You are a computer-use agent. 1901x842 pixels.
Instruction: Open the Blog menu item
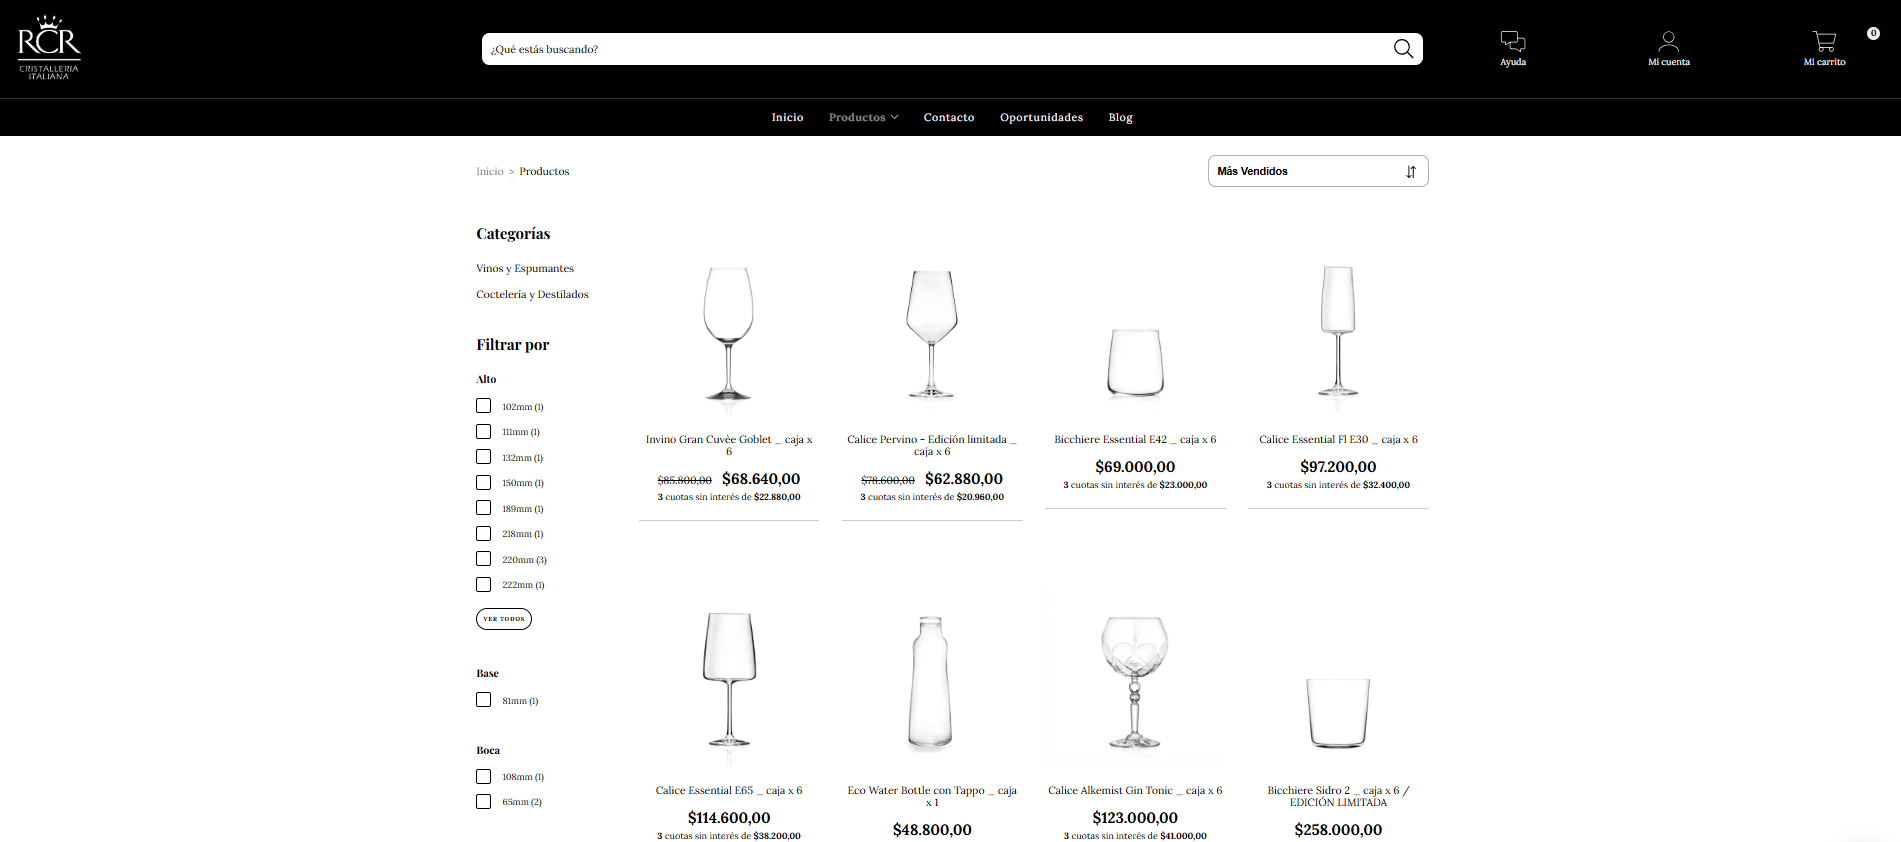[1120, 118]
